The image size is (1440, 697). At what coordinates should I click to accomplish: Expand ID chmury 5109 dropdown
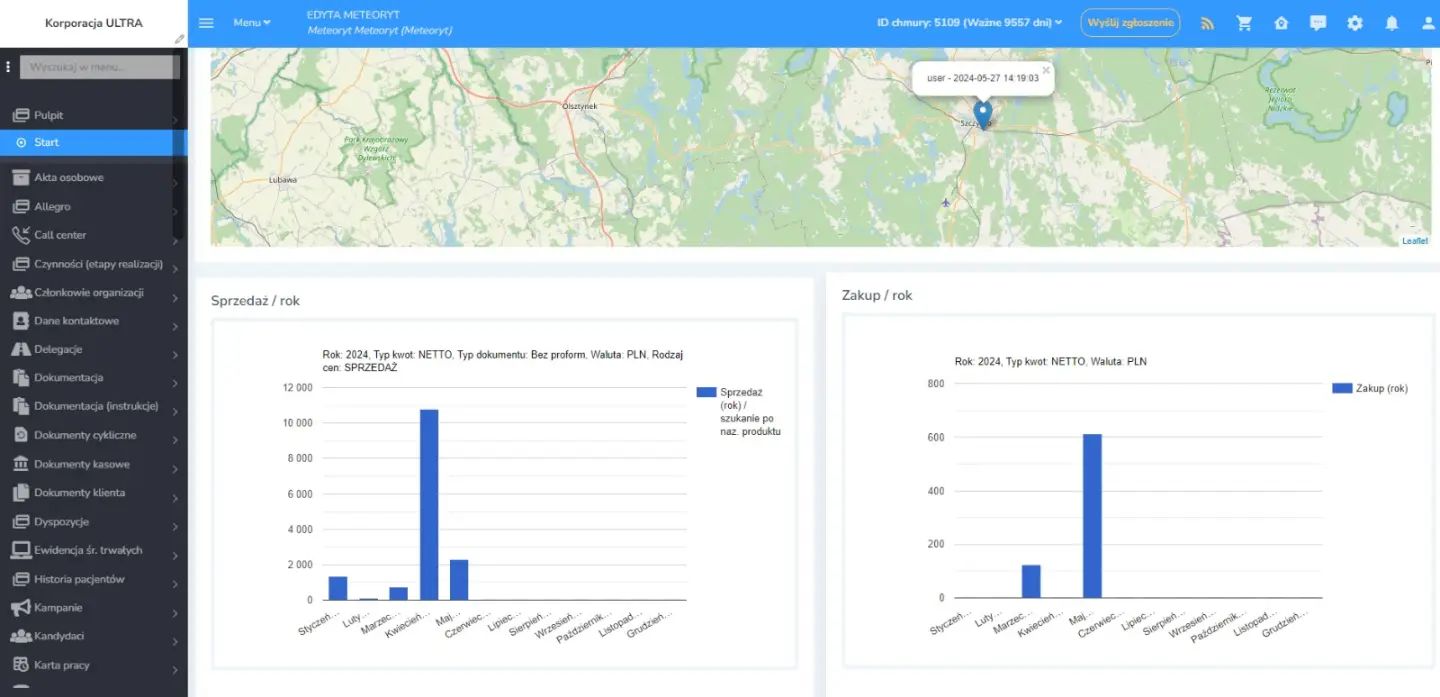(x=969, y=22)
